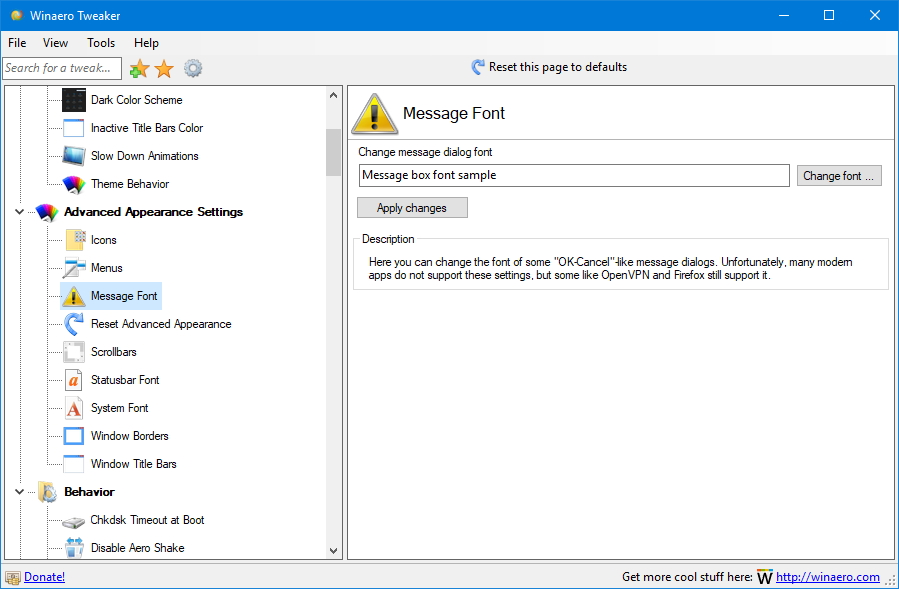Click the System Font letter A icon
This screenshot has width=899, height=589.
[74, 408]
